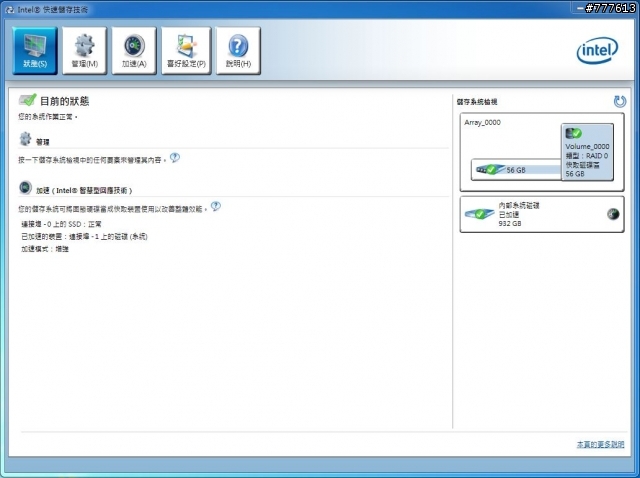This screenshot has height=478, width=640.
Task: Select the 56 GB SSD disk in Array_0000
Action: click(x=516, y=169)
